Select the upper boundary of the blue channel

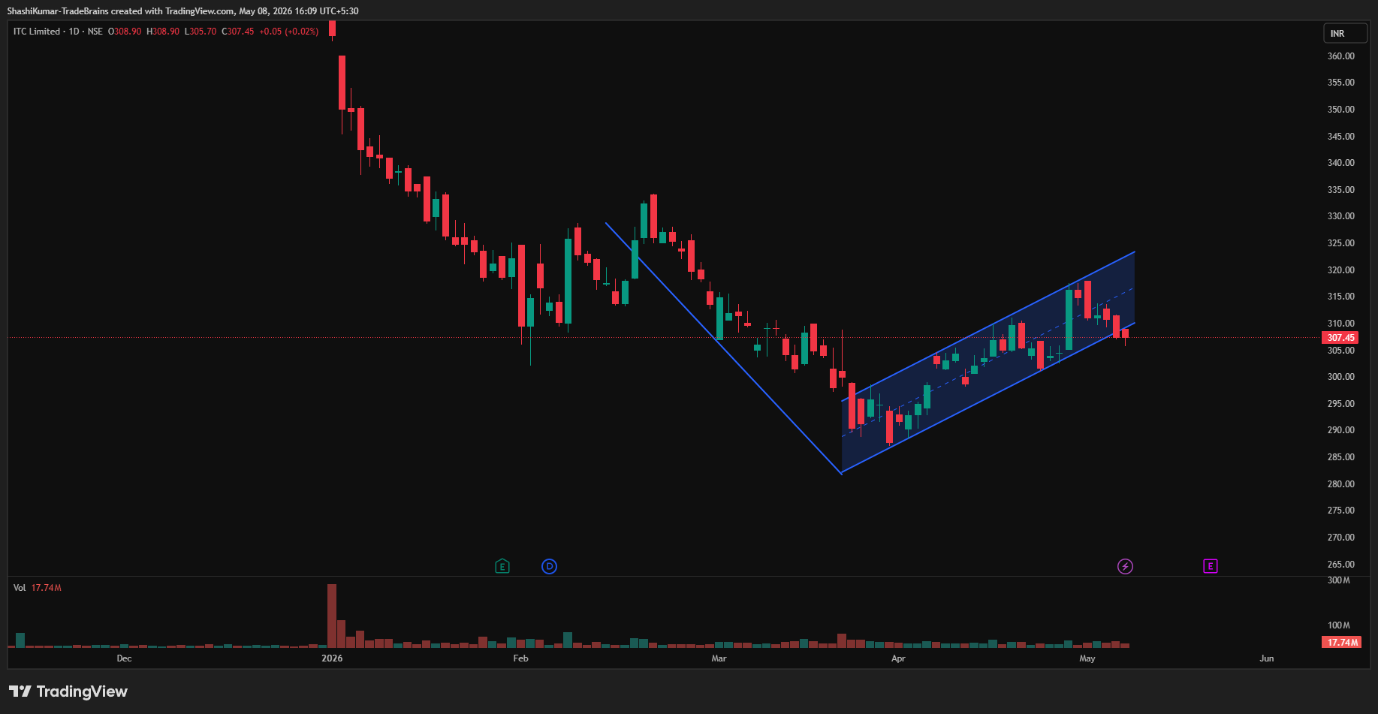tap(988, 327)
